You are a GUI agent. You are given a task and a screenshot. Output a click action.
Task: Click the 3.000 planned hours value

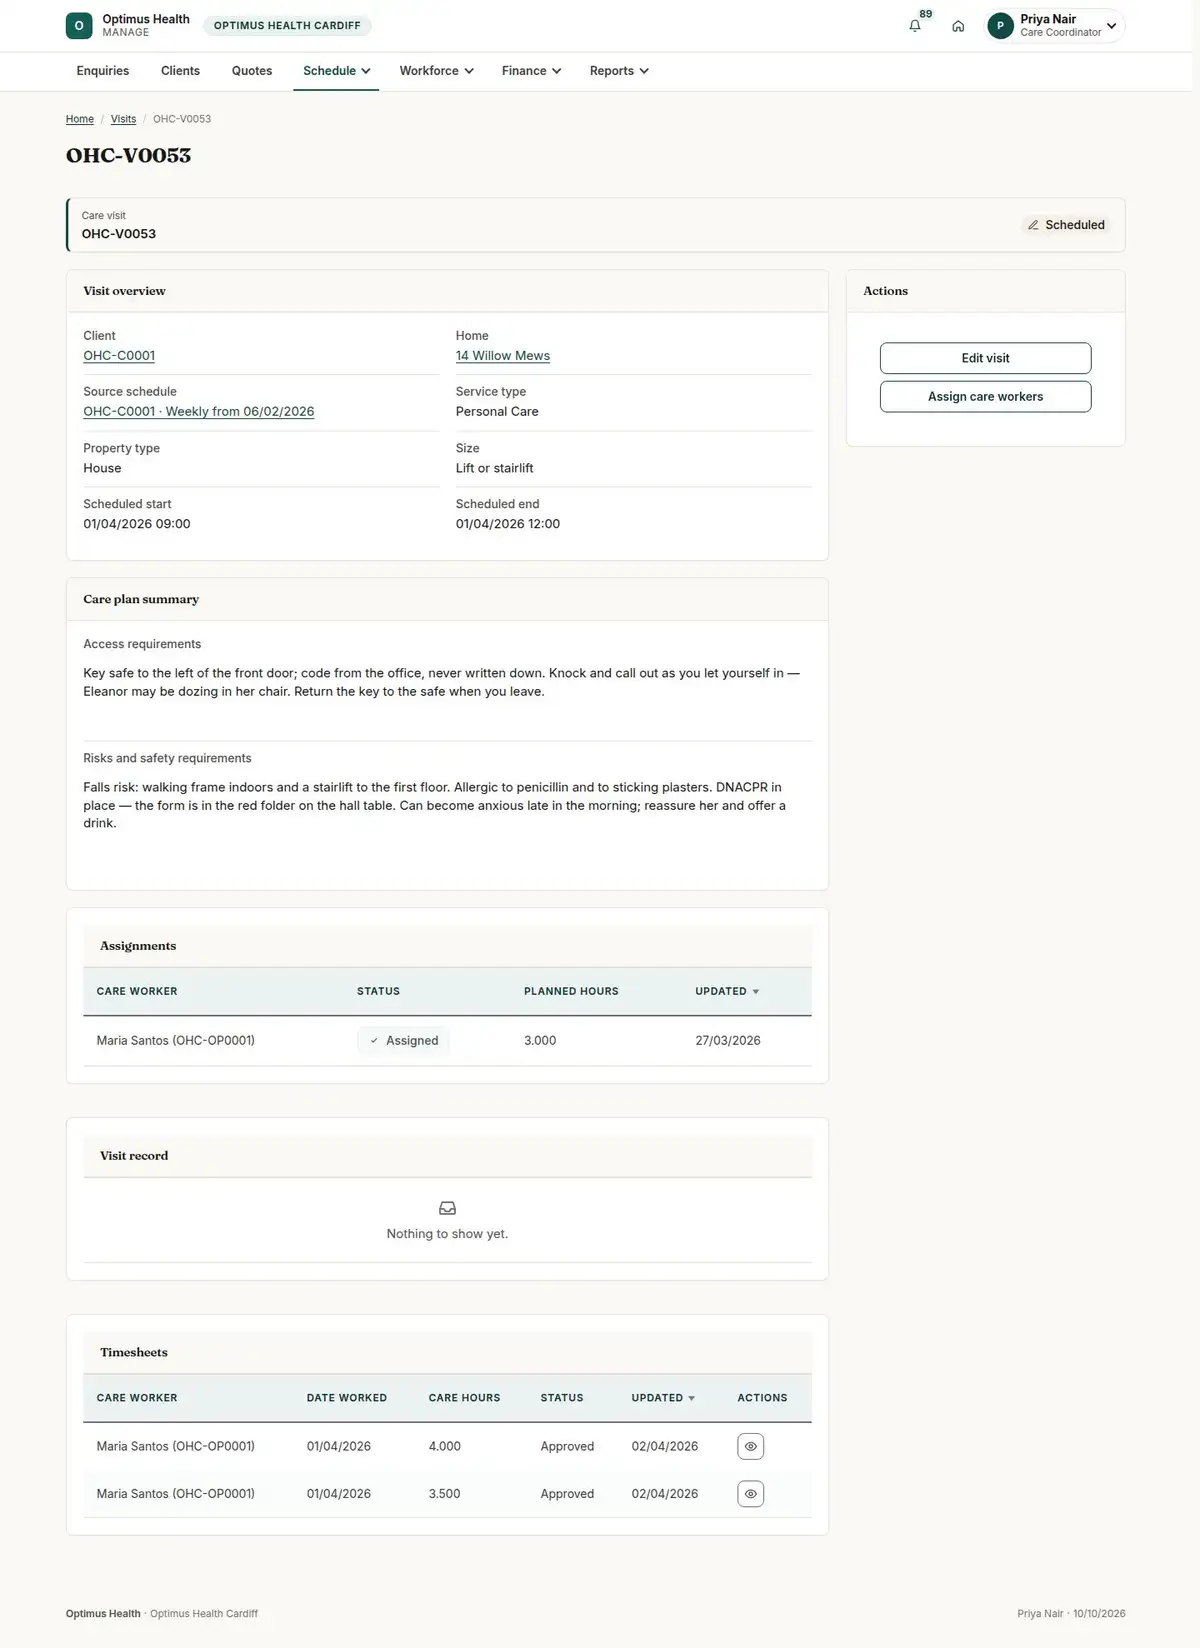540,1041
